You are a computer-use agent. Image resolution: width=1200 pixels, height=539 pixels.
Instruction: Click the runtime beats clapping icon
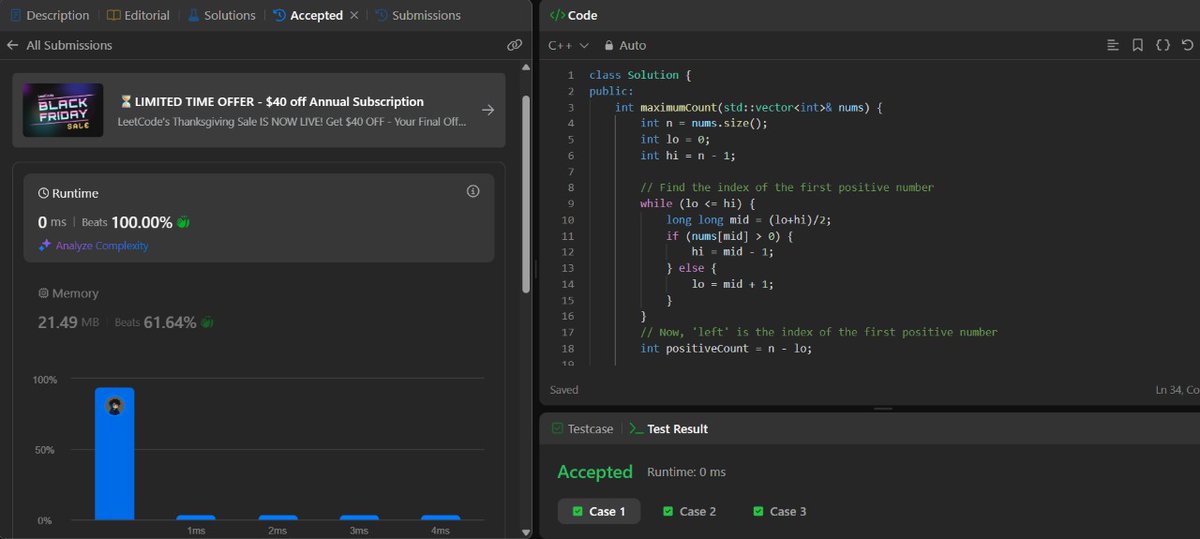pos(183,222)
